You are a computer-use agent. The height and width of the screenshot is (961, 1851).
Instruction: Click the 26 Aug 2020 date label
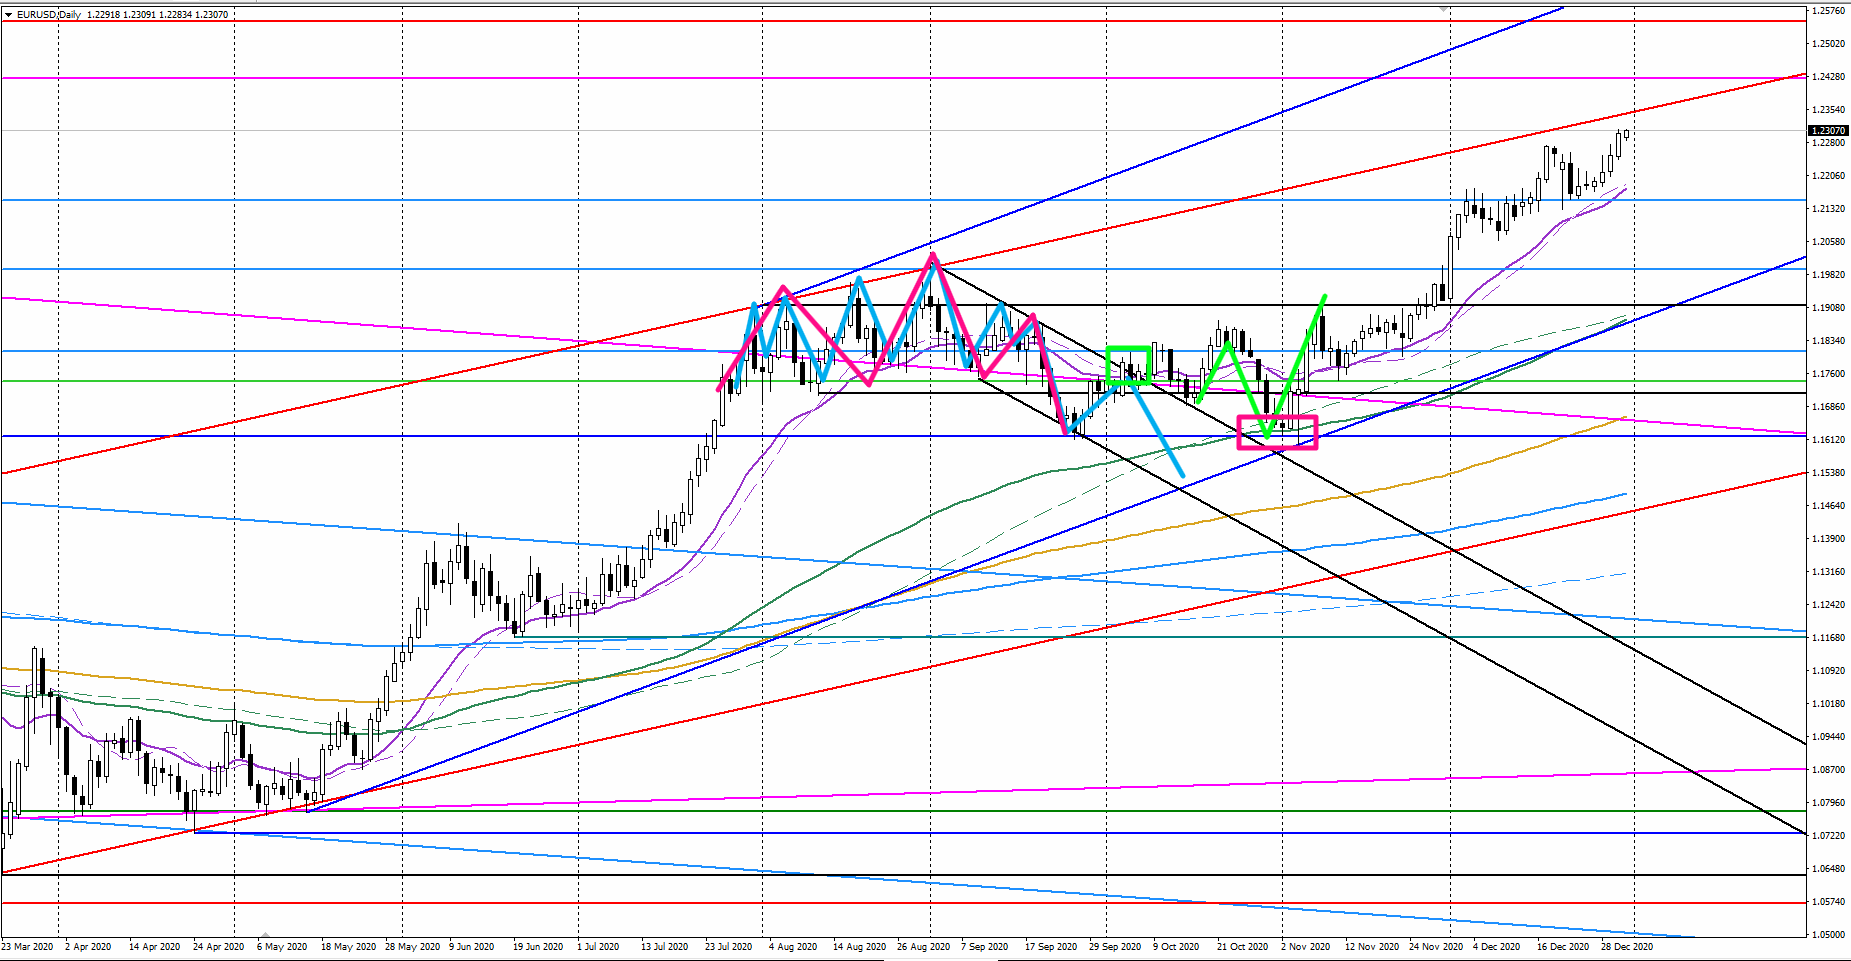[x=923, y=947]
